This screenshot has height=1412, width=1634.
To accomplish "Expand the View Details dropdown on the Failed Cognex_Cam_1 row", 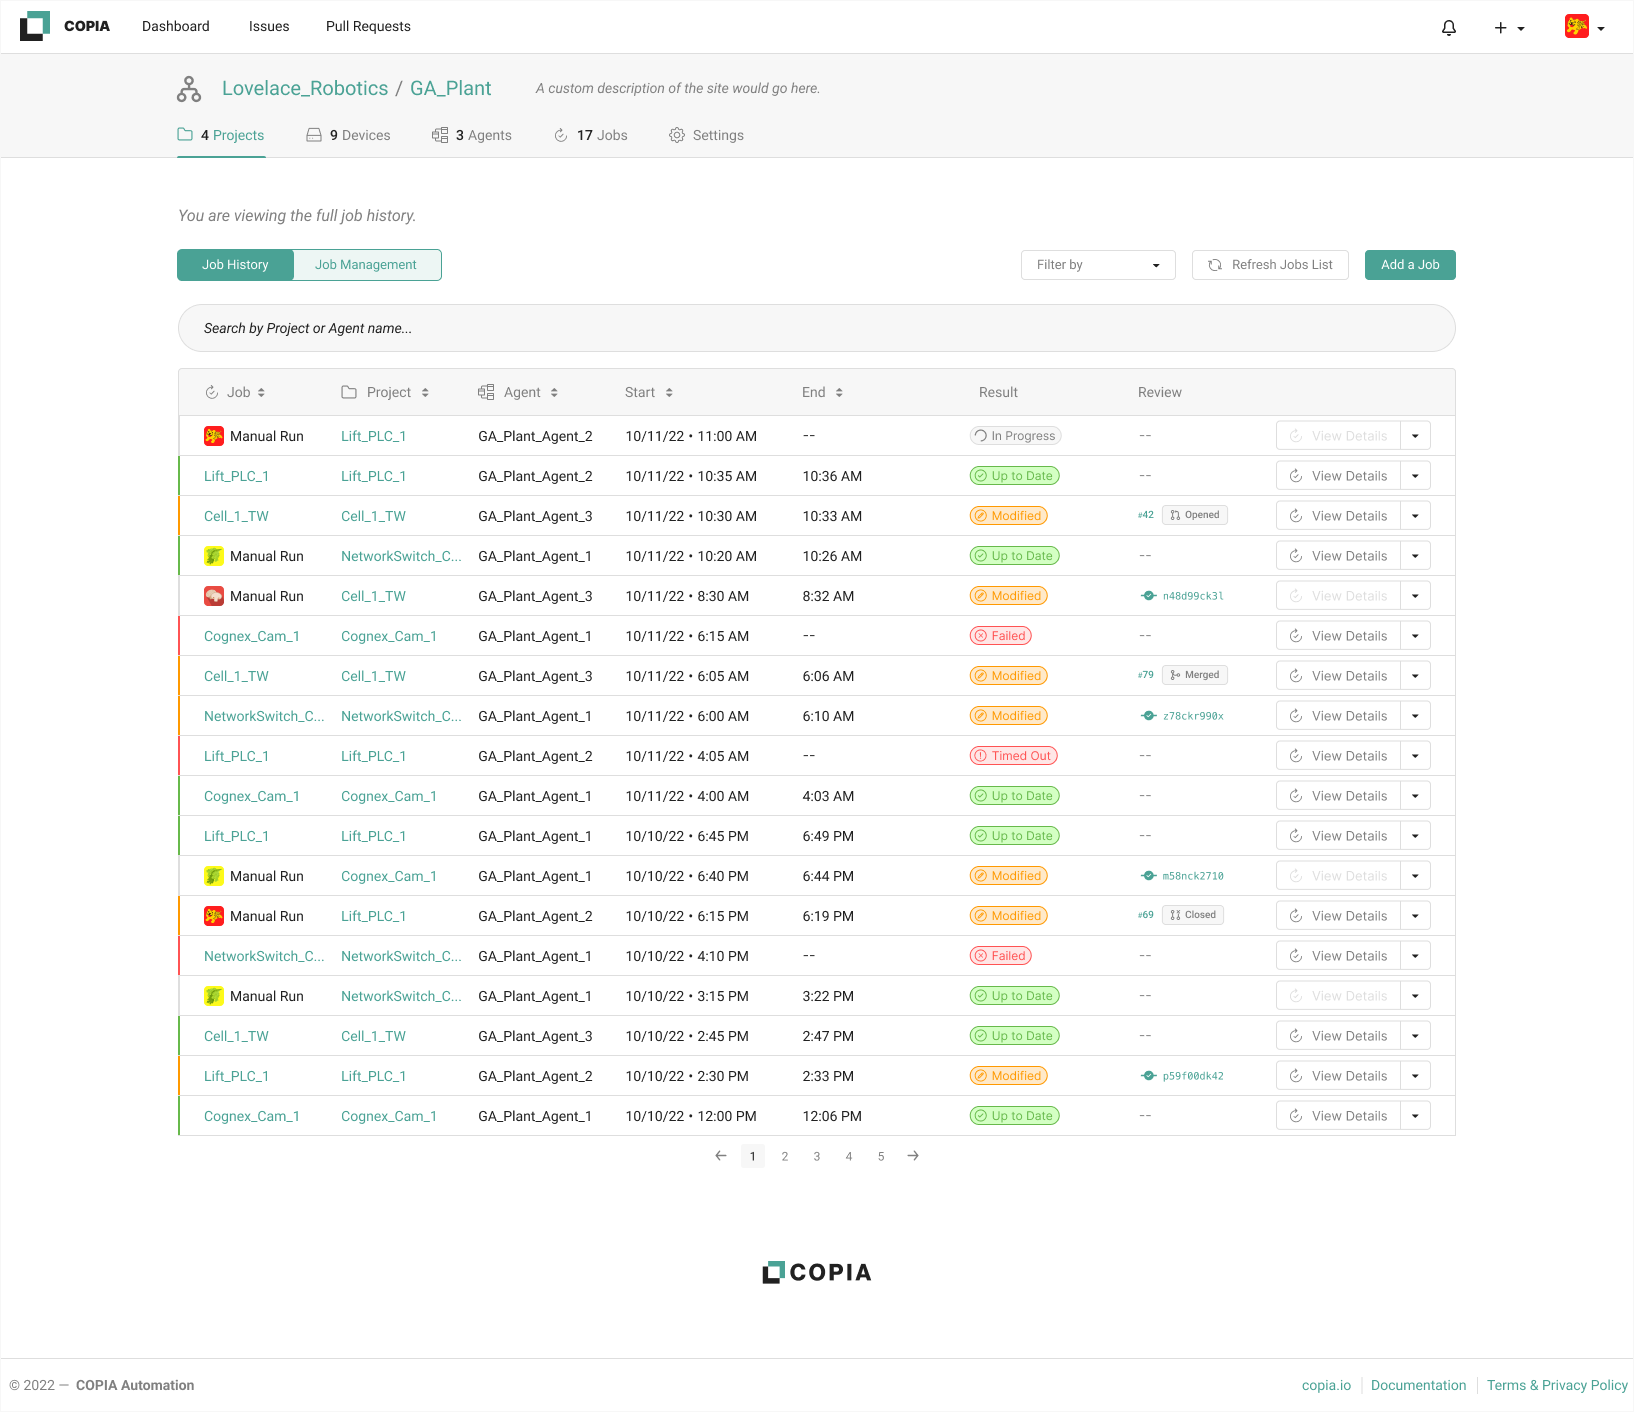I will click(1415, 635).
